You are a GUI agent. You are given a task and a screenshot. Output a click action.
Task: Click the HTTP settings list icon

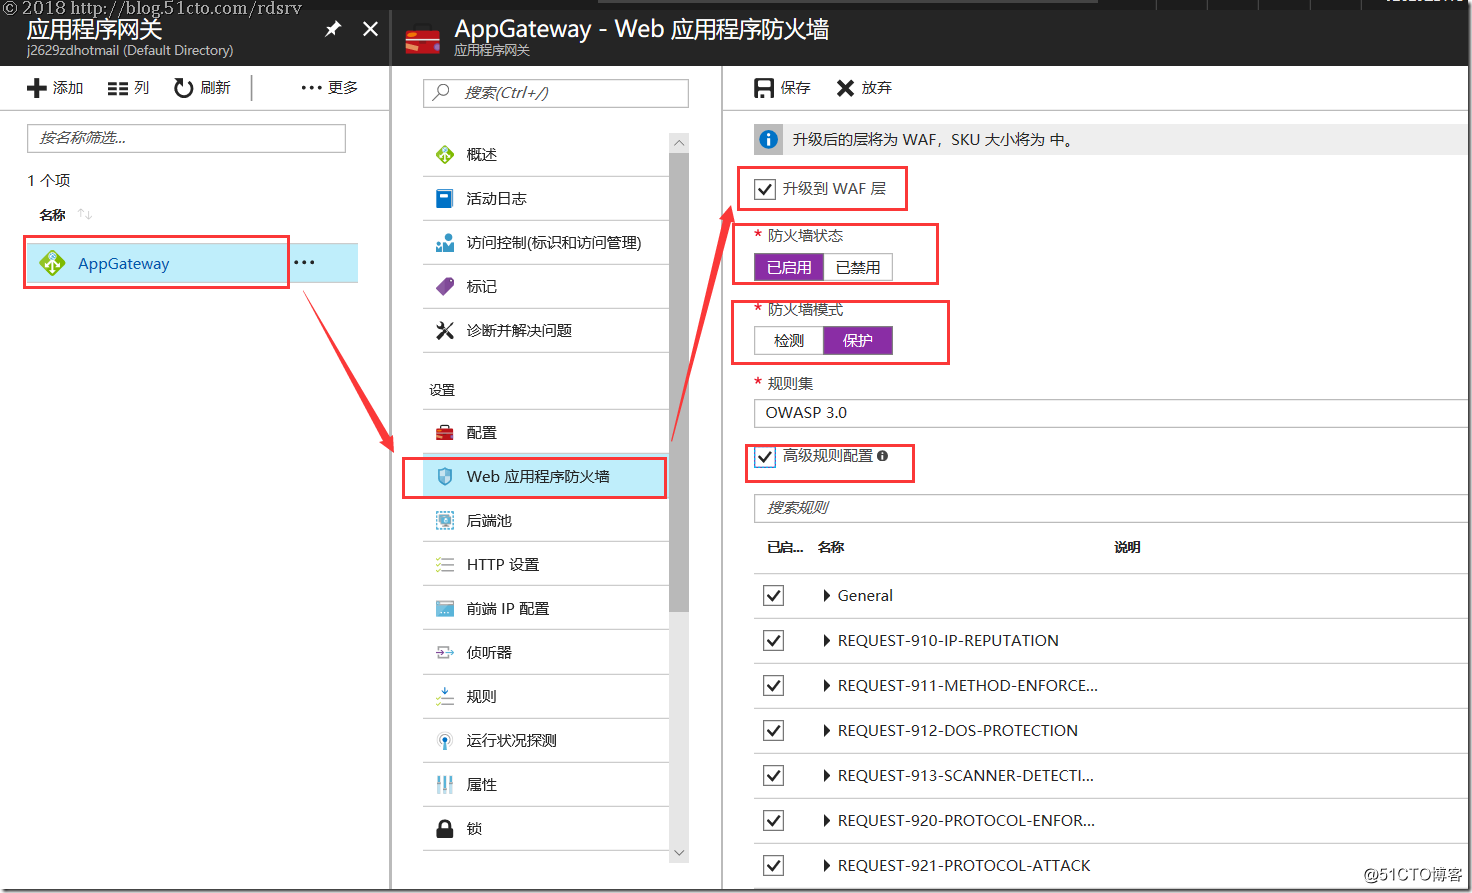[x=445, y=564]
